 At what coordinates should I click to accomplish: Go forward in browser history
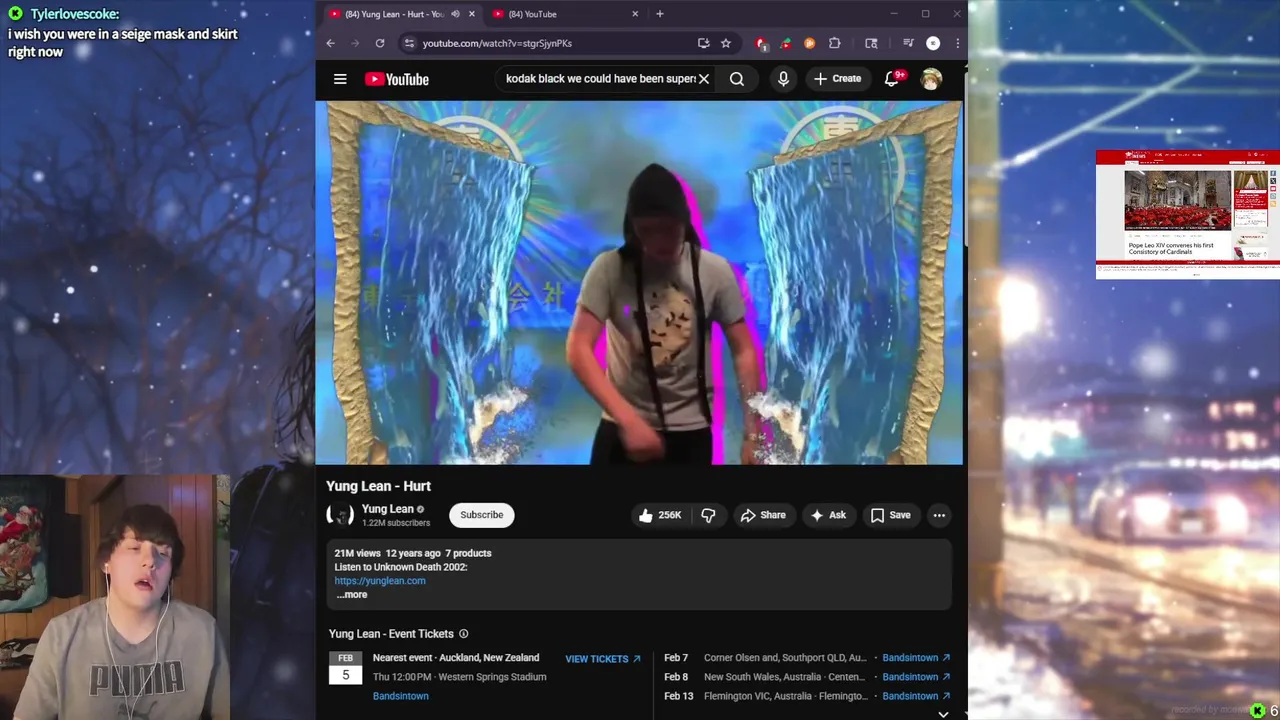[355, 43]
